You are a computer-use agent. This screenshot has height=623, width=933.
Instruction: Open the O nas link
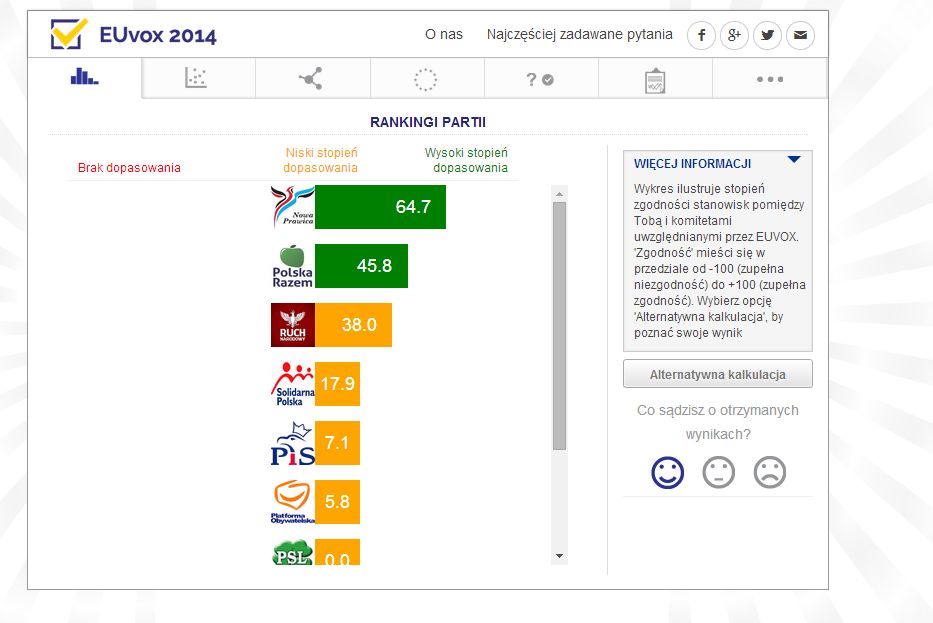point(443,35)
